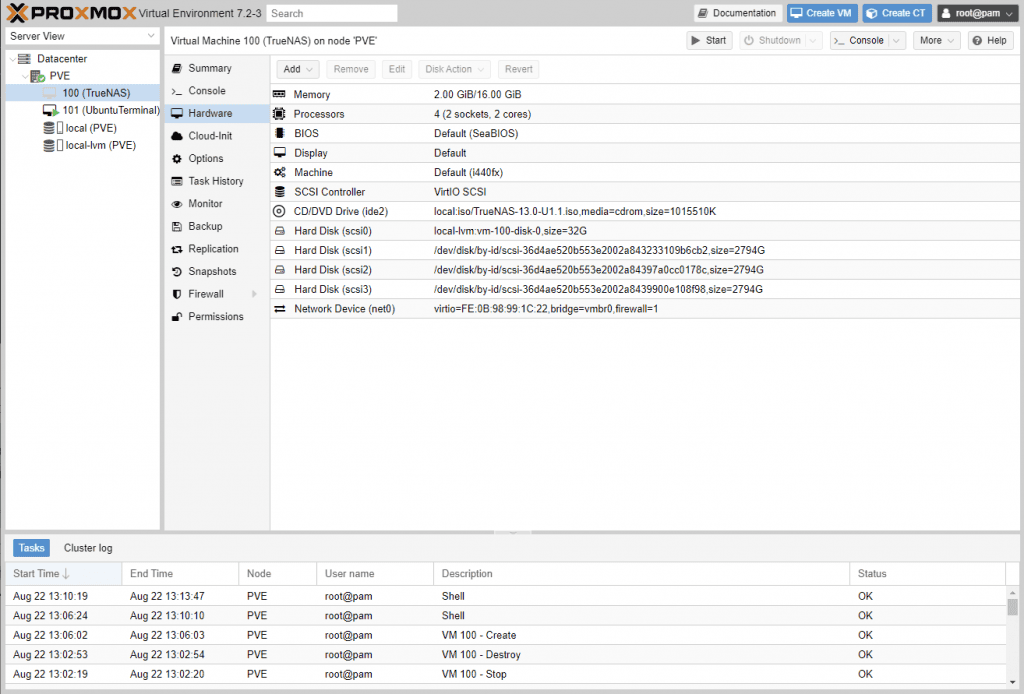
Task: Select the VM 100 - Stop task row
Action: pos(506,674)
